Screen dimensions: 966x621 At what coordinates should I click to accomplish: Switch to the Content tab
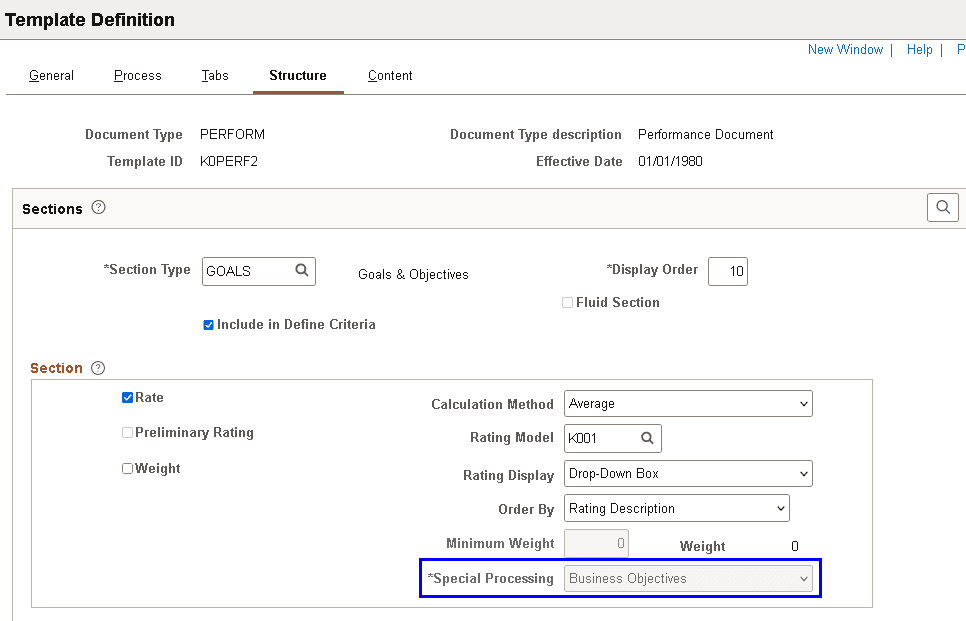(389, 75)
